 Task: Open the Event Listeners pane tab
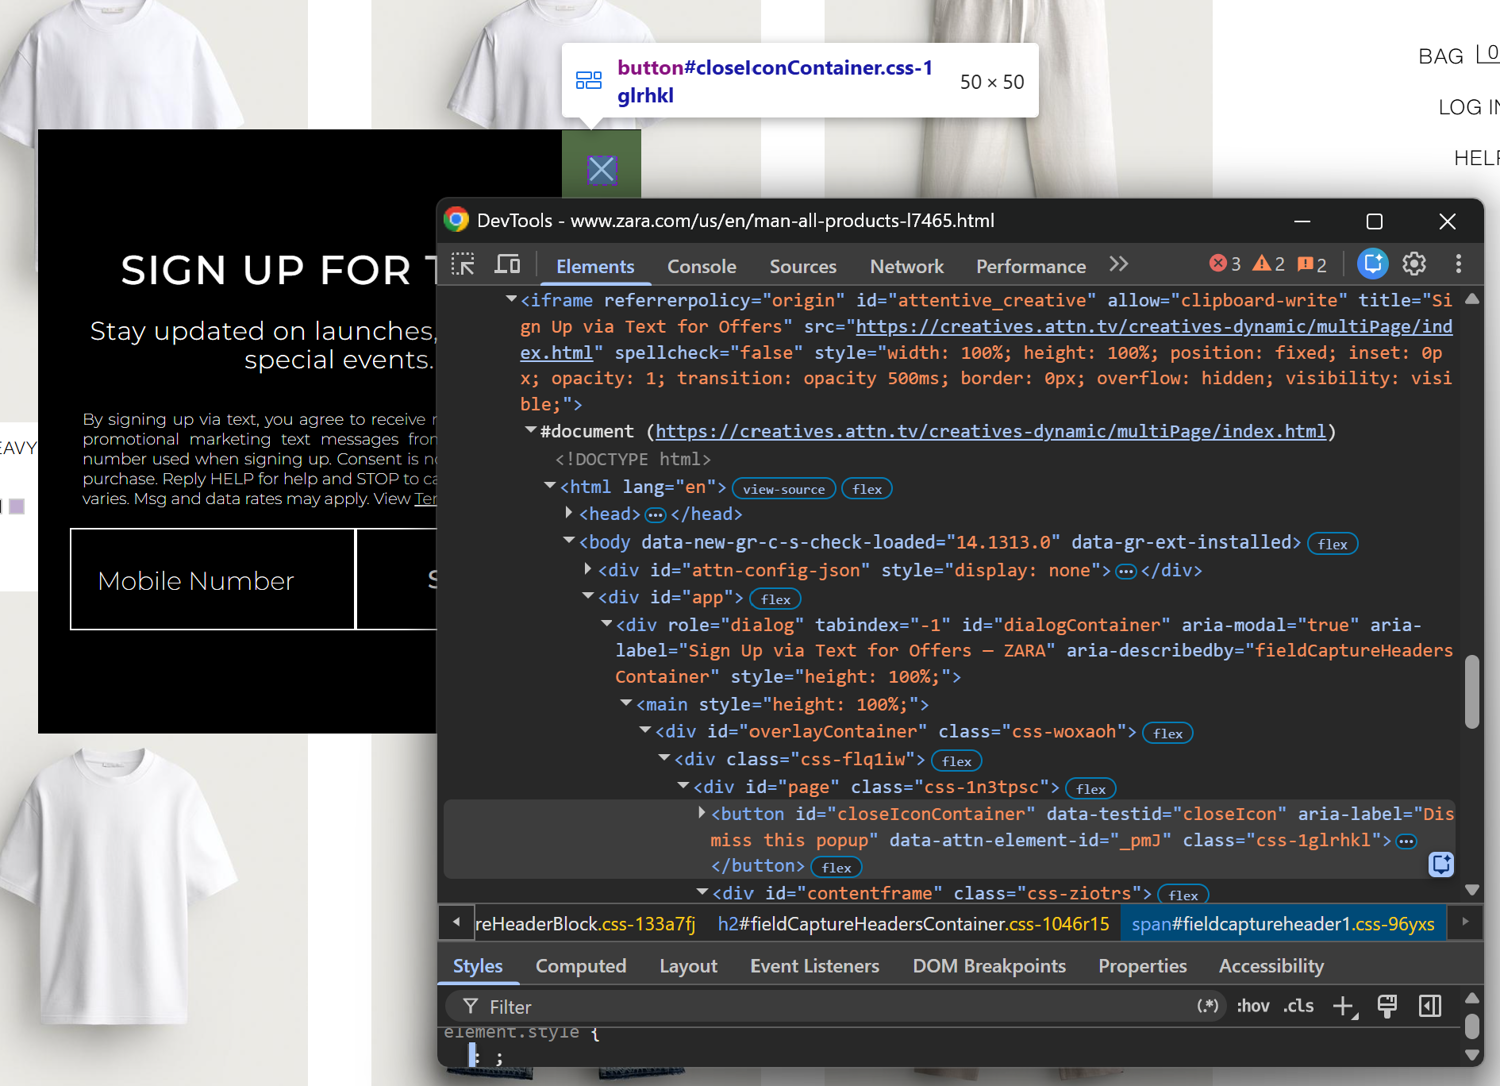coord(814,966)
